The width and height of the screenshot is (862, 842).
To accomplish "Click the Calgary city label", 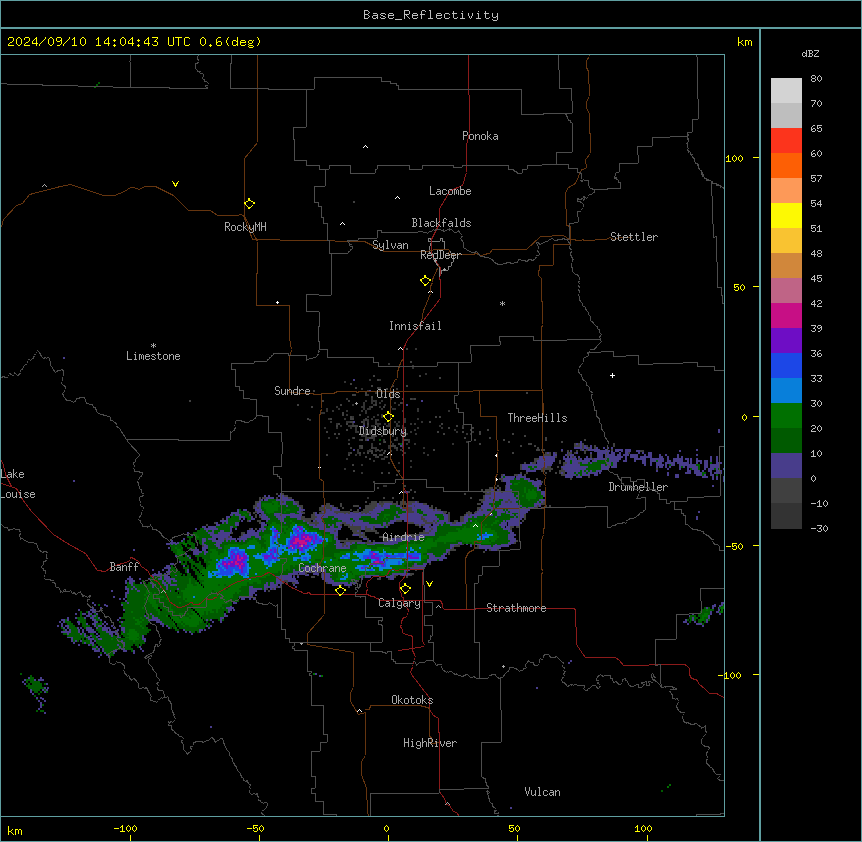I will click(399, 603).
